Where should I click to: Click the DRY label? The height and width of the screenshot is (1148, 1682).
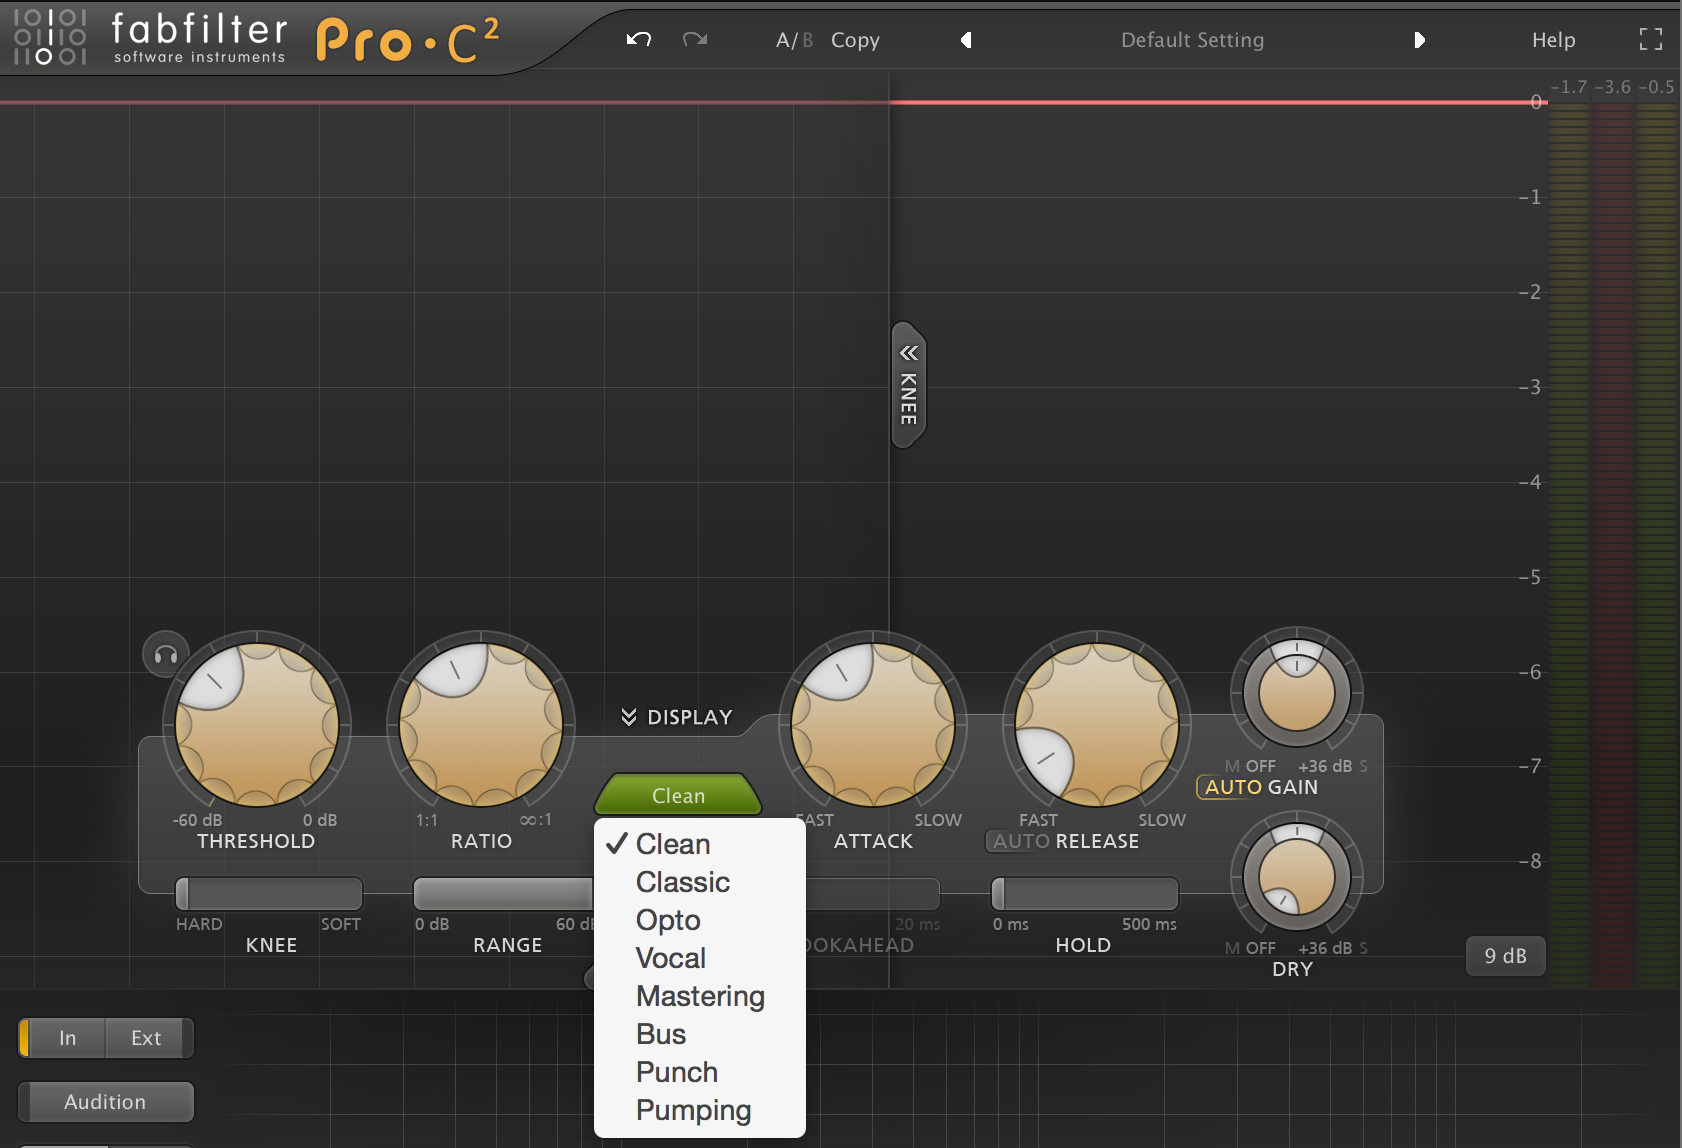coord(1292,969)
